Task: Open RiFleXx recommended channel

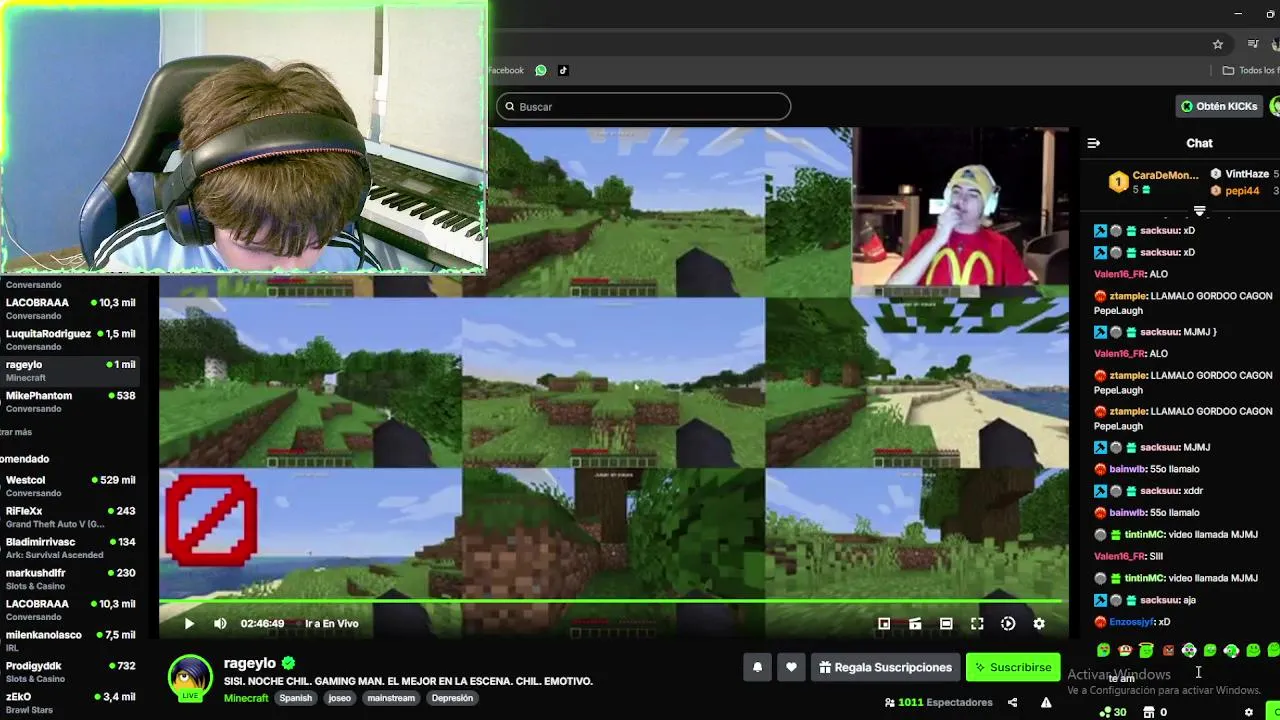Action: click(70, 517)
